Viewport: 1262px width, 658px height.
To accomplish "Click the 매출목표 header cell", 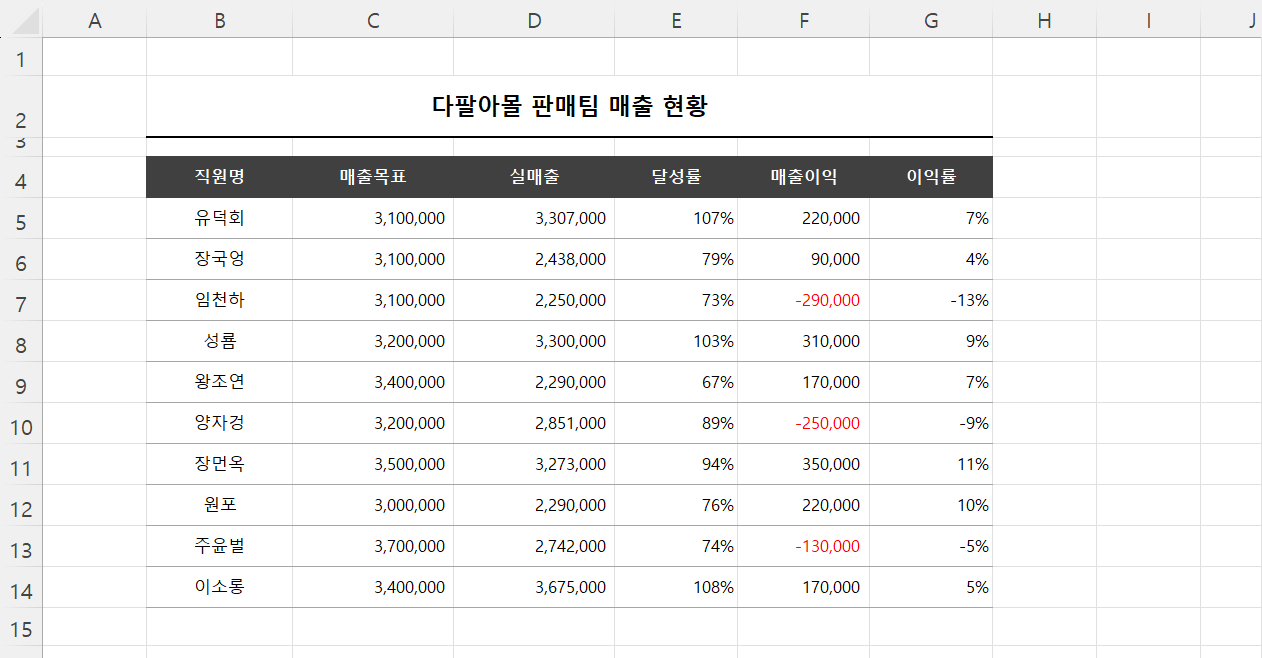I will click(x=373, y=177).
